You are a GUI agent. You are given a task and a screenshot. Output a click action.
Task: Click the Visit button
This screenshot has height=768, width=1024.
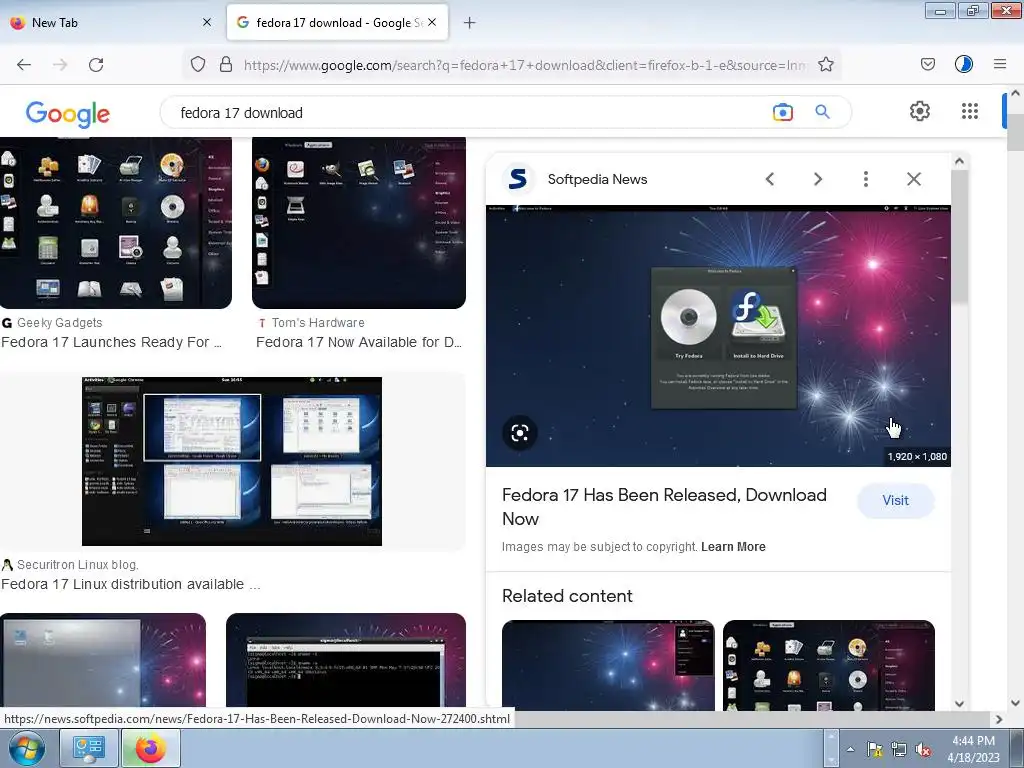pyautogui.click(x=895, y=500)
